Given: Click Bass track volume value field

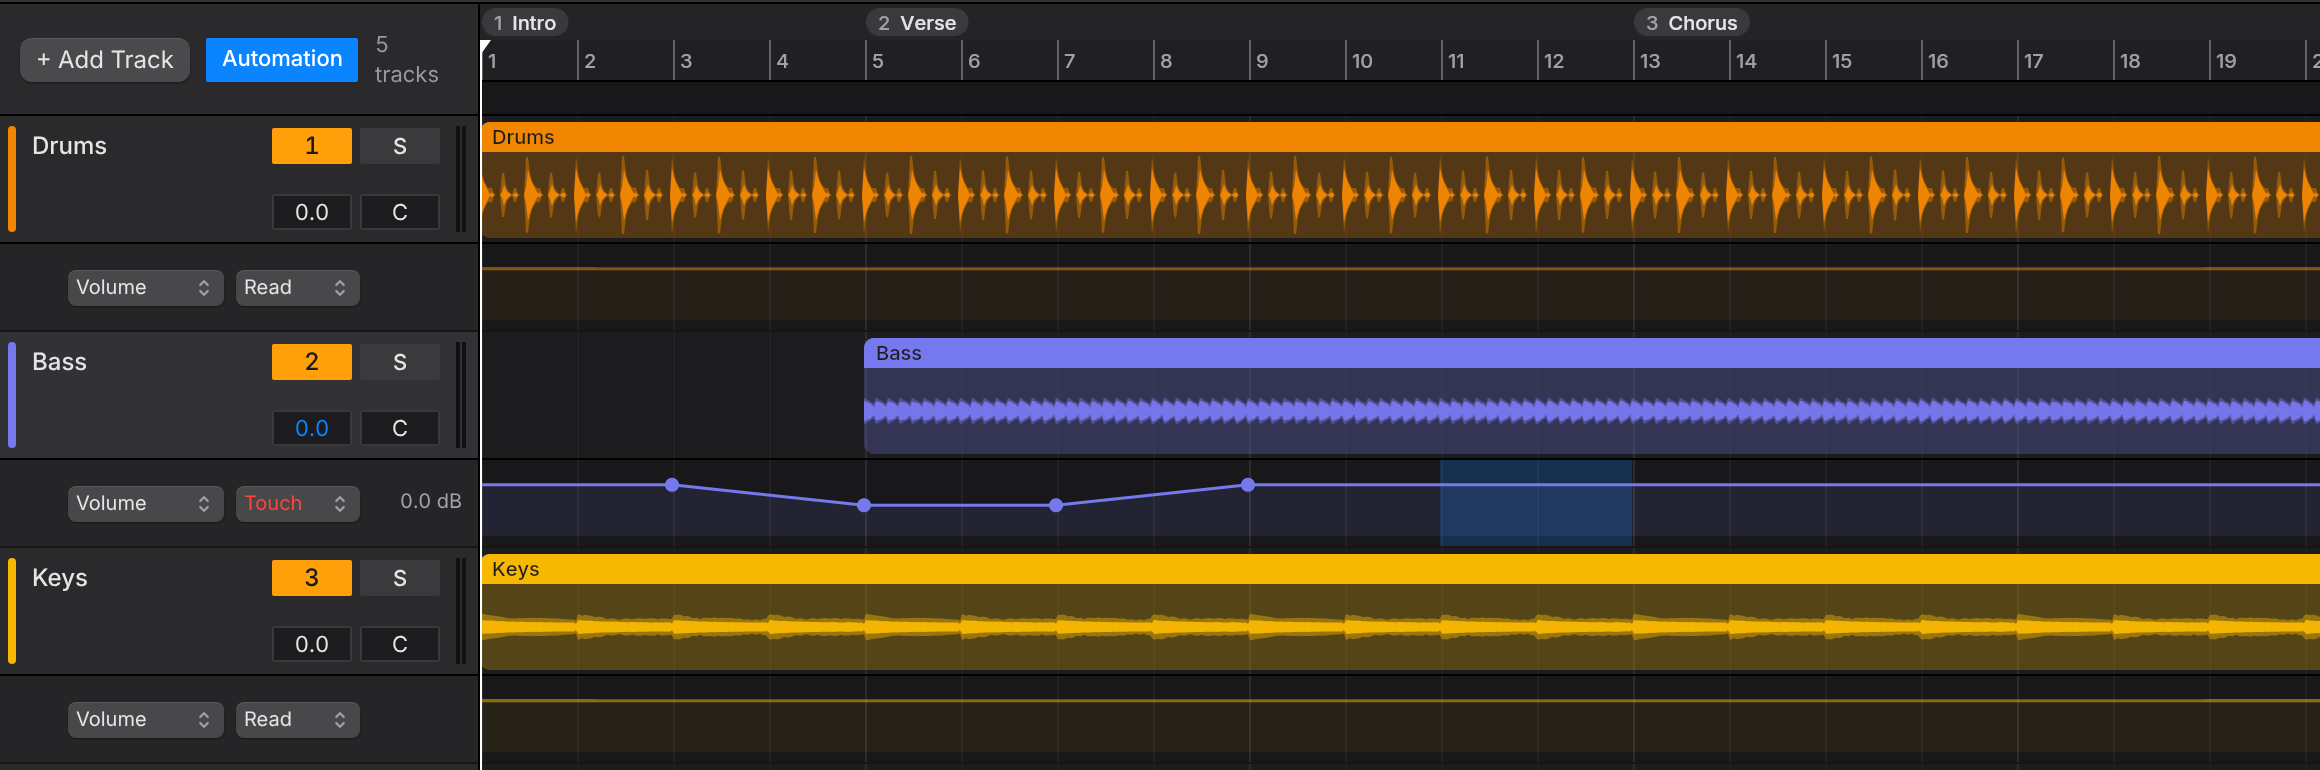Looking at the screenshot, I should click(312, 428).
